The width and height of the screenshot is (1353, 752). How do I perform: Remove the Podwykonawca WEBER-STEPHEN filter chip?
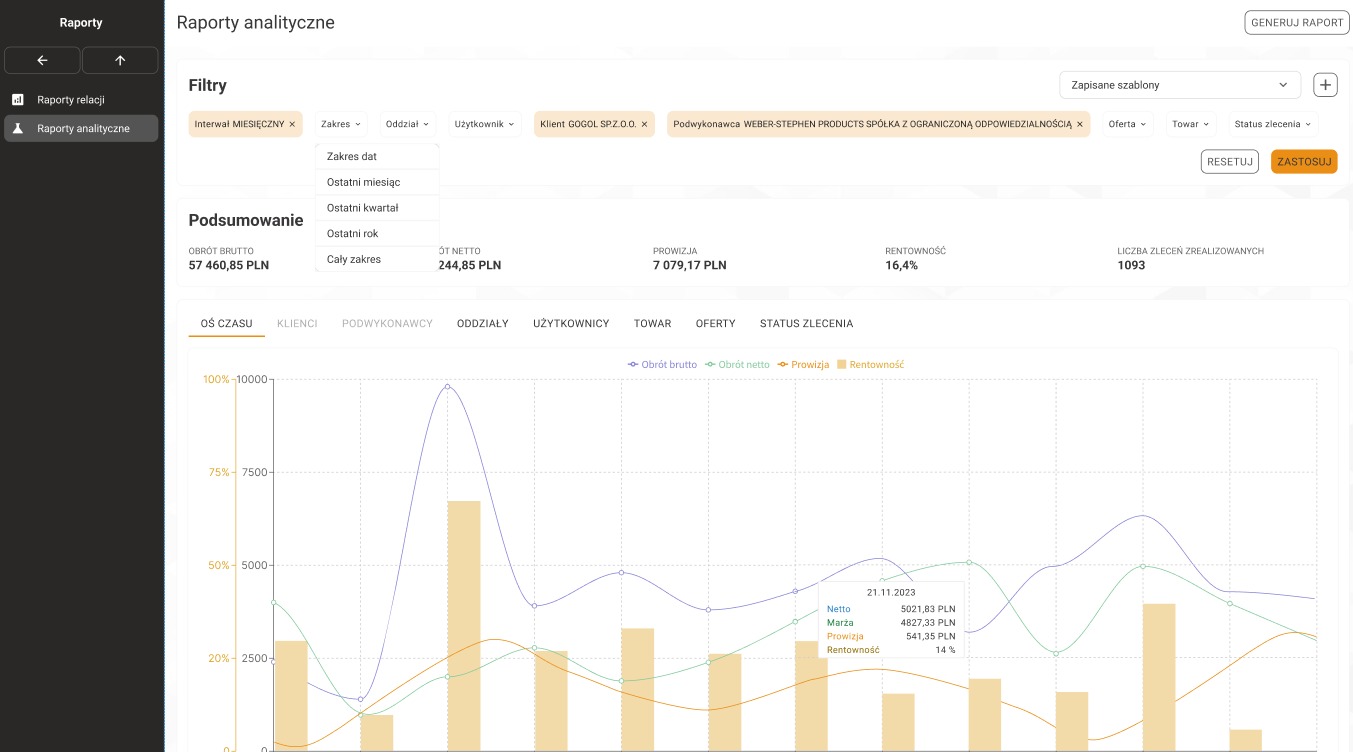tap(1080, 124)
